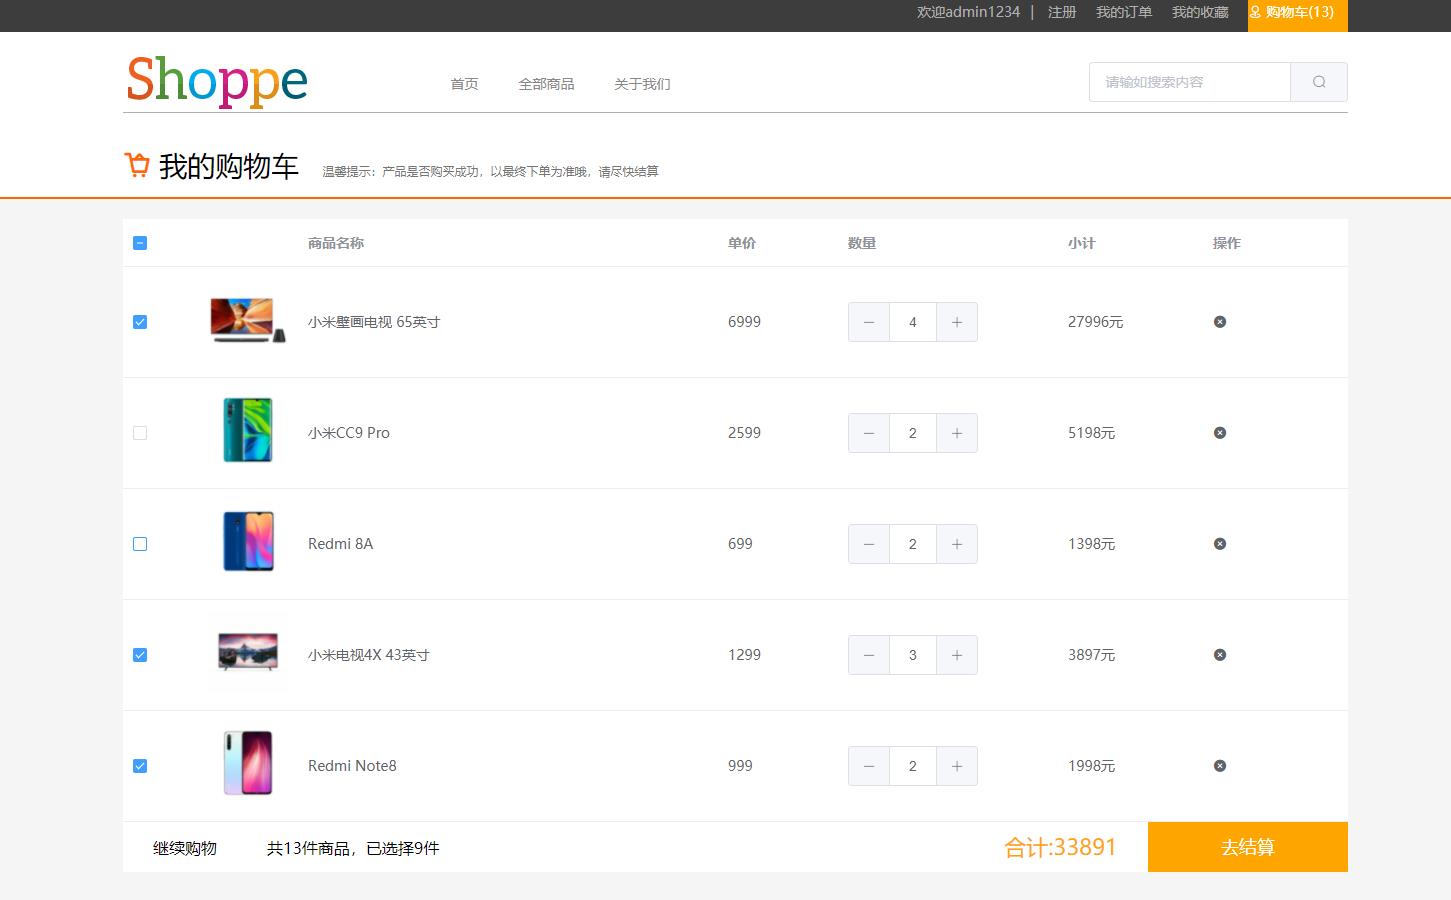
Task: Increase quantity of 小米电视4X 43英寸
Action: point(957,655)
